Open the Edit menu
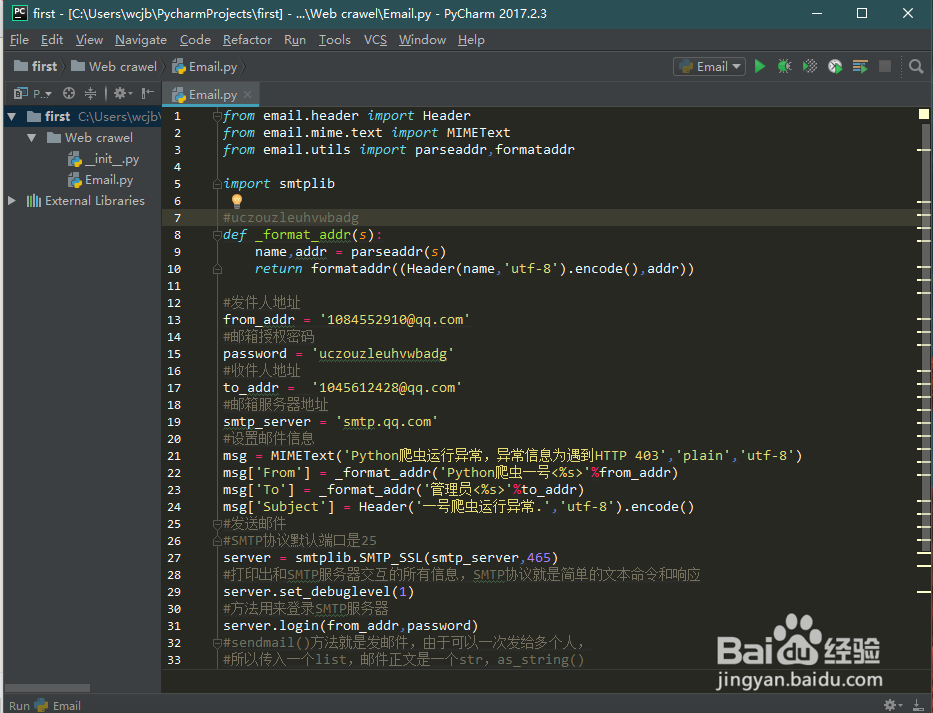The image size is (933, 713). [x=52, y=40]
